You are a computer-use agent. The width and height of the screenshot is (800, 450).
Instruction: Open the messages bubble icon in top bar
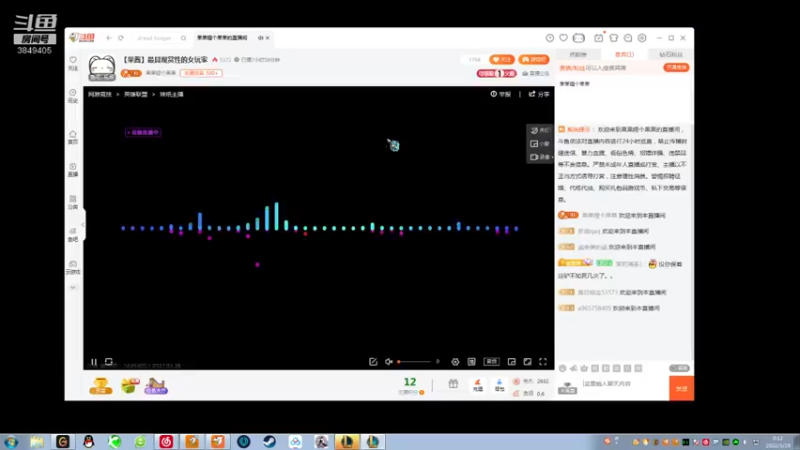coord(628,38)
